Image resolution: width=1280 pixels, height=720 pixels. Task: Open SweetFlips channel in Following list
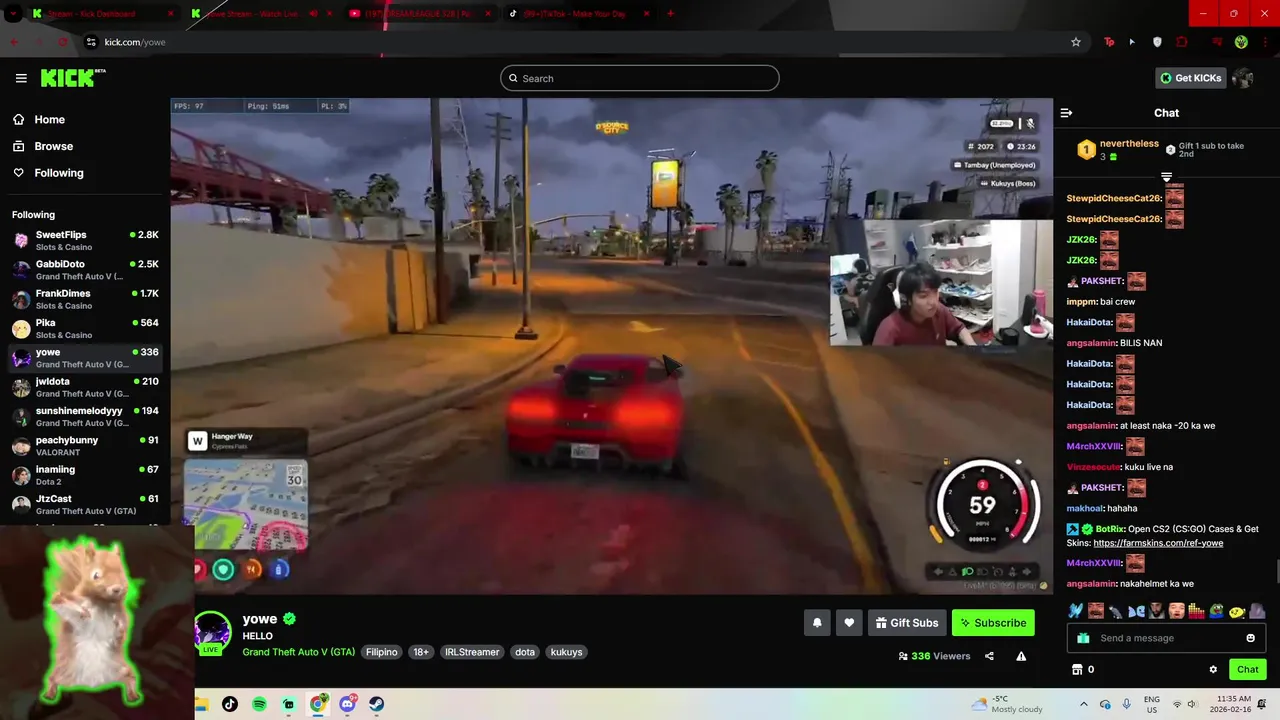click(x=85, y=240)
